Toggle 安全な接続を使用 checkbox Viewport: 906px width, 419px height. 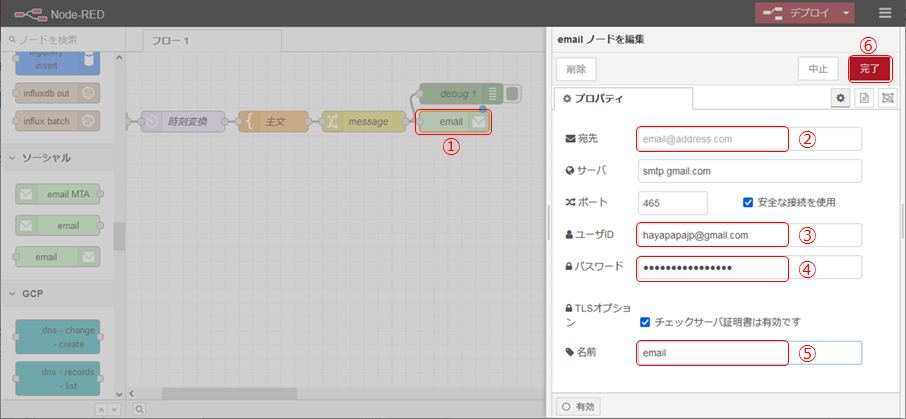(x=748, y=202)
